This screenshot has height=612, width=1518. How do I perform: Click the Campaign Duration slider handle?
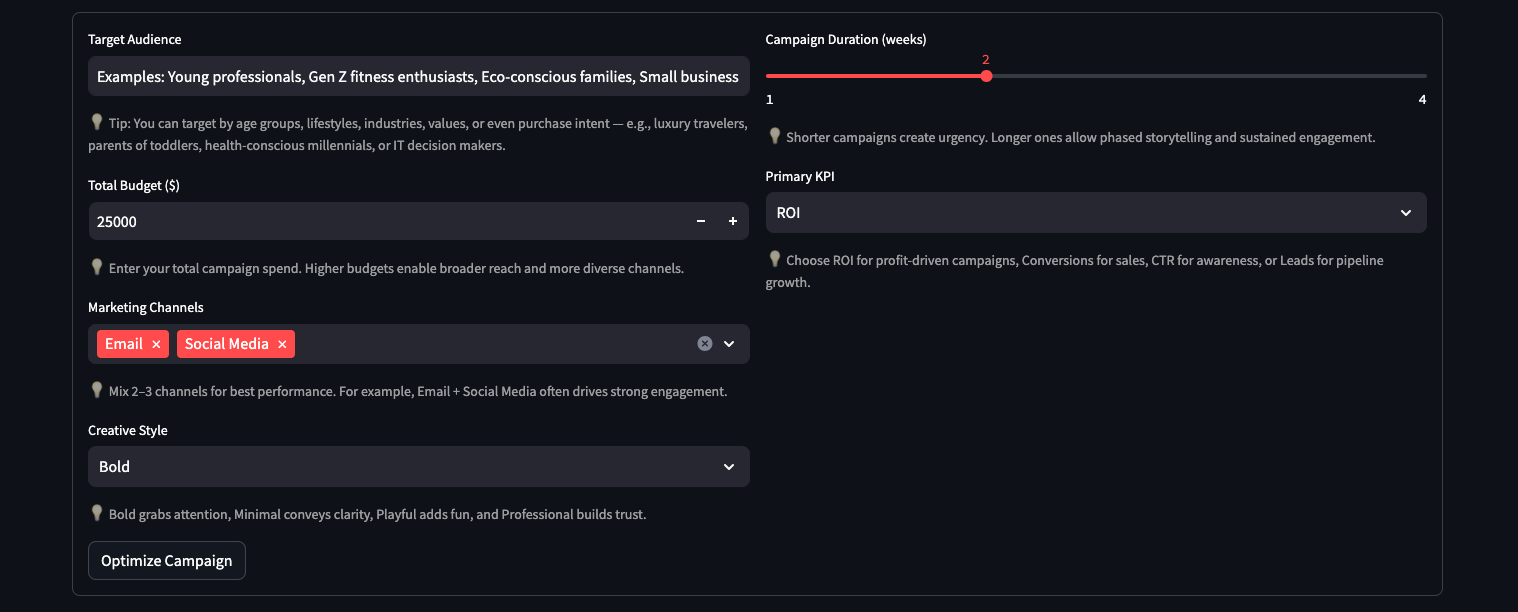[x=987, y=75]
